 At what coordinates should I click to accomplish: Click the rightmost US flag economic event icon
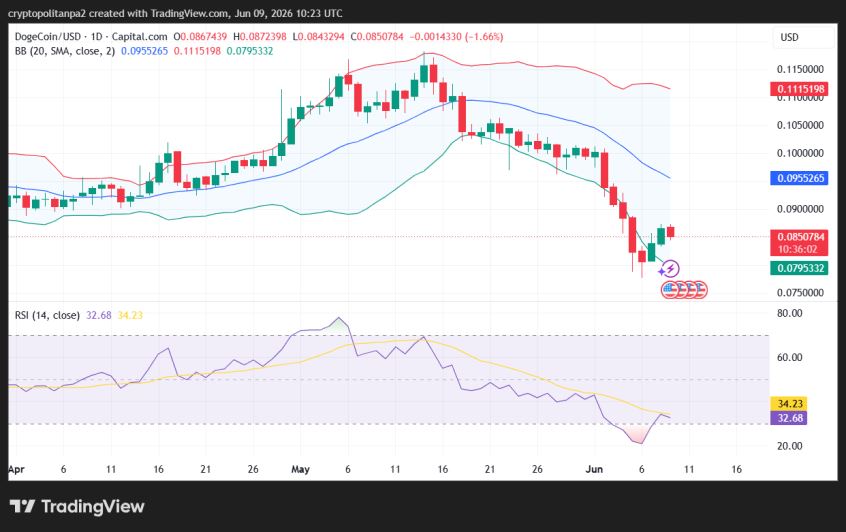click(x=700, y=290)
